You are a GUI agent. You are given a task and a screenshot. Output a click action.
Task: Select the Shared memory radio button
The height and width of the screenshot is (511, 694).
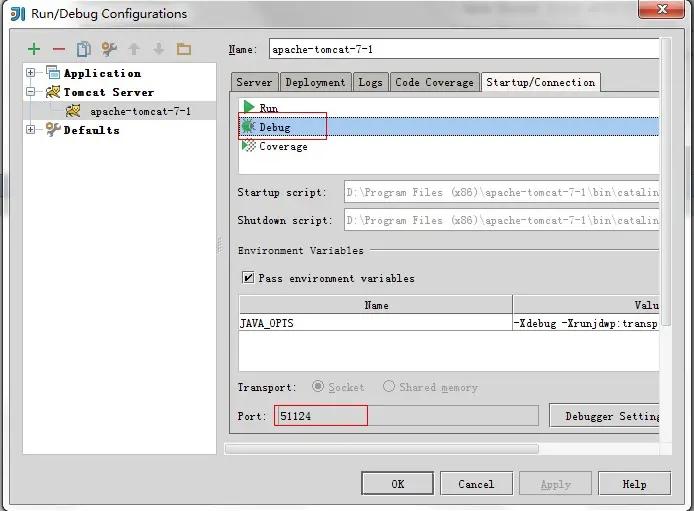pyautogui.click(x=389, y=386)
